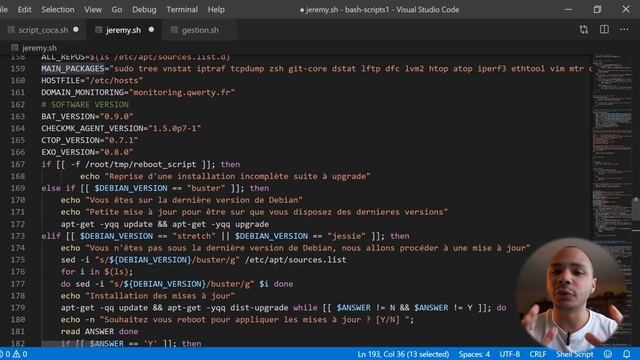The width and height of the screenshot is (640, 360).
Task: Open the Debug menu
Action: [144, 9]
